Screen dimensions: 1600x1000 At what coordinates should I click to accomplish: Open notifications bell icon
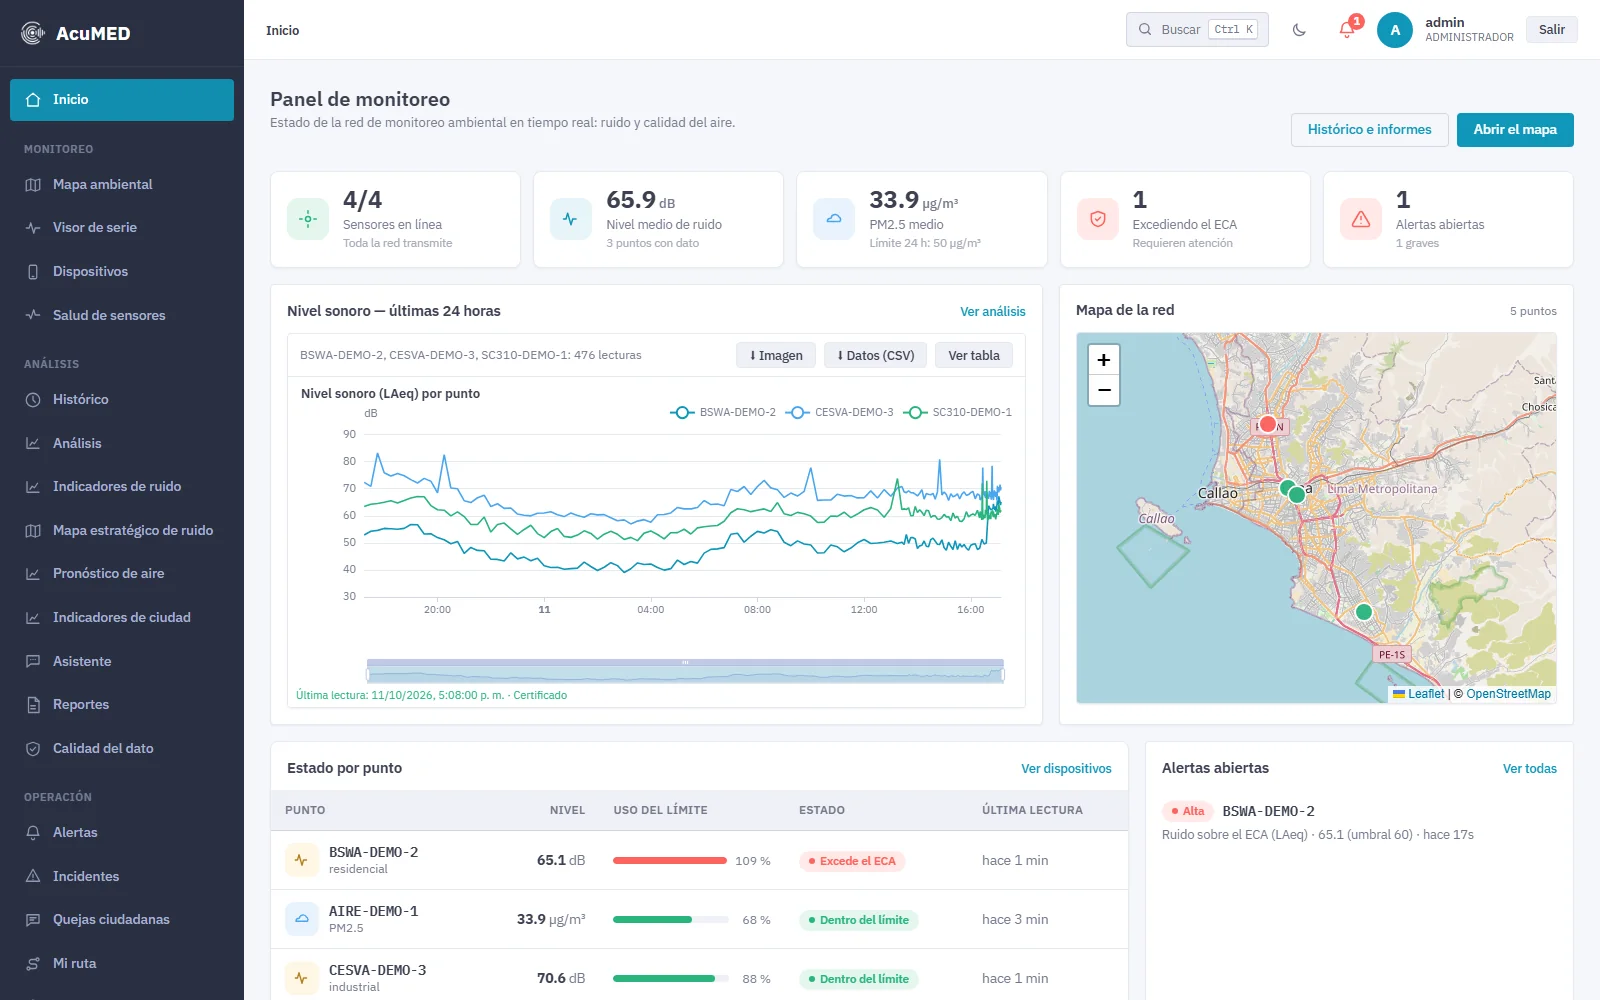[1347, 30]
